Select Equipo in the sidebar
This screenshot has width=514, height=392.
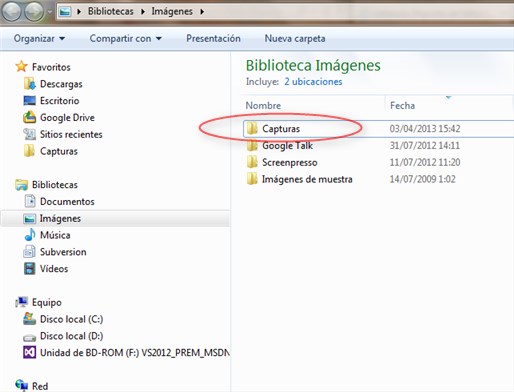click(x=47, y=302)
